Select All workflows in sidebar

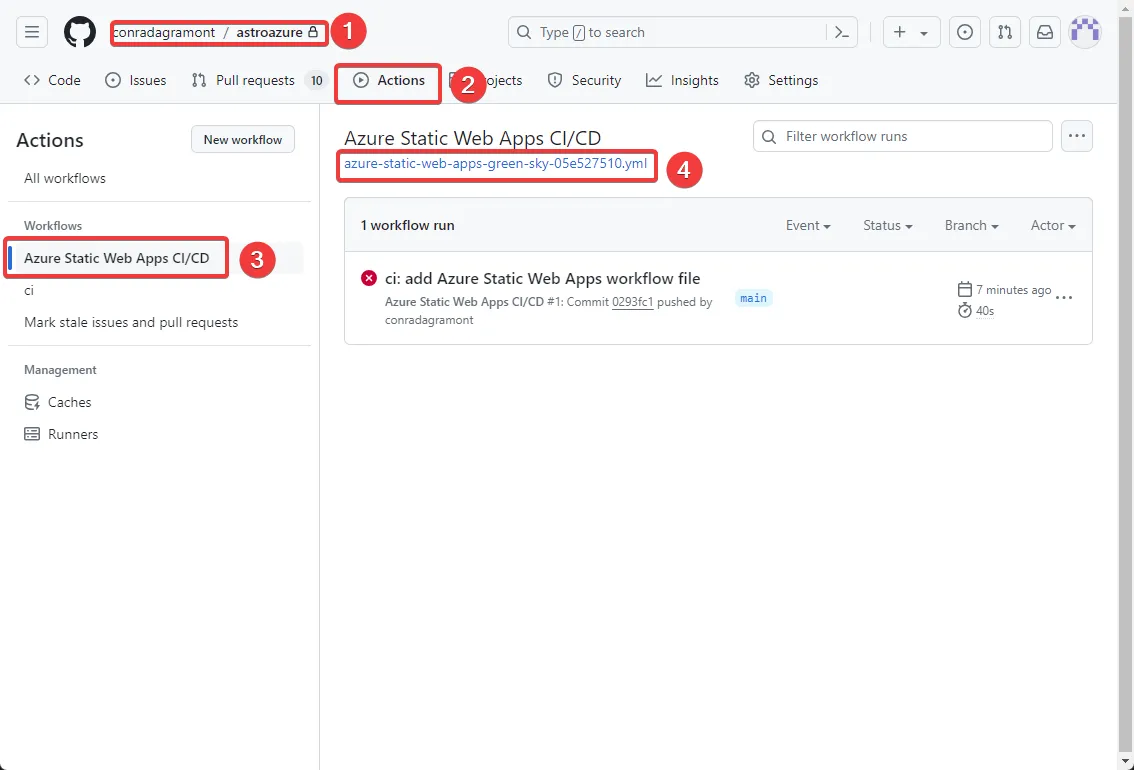65,178
